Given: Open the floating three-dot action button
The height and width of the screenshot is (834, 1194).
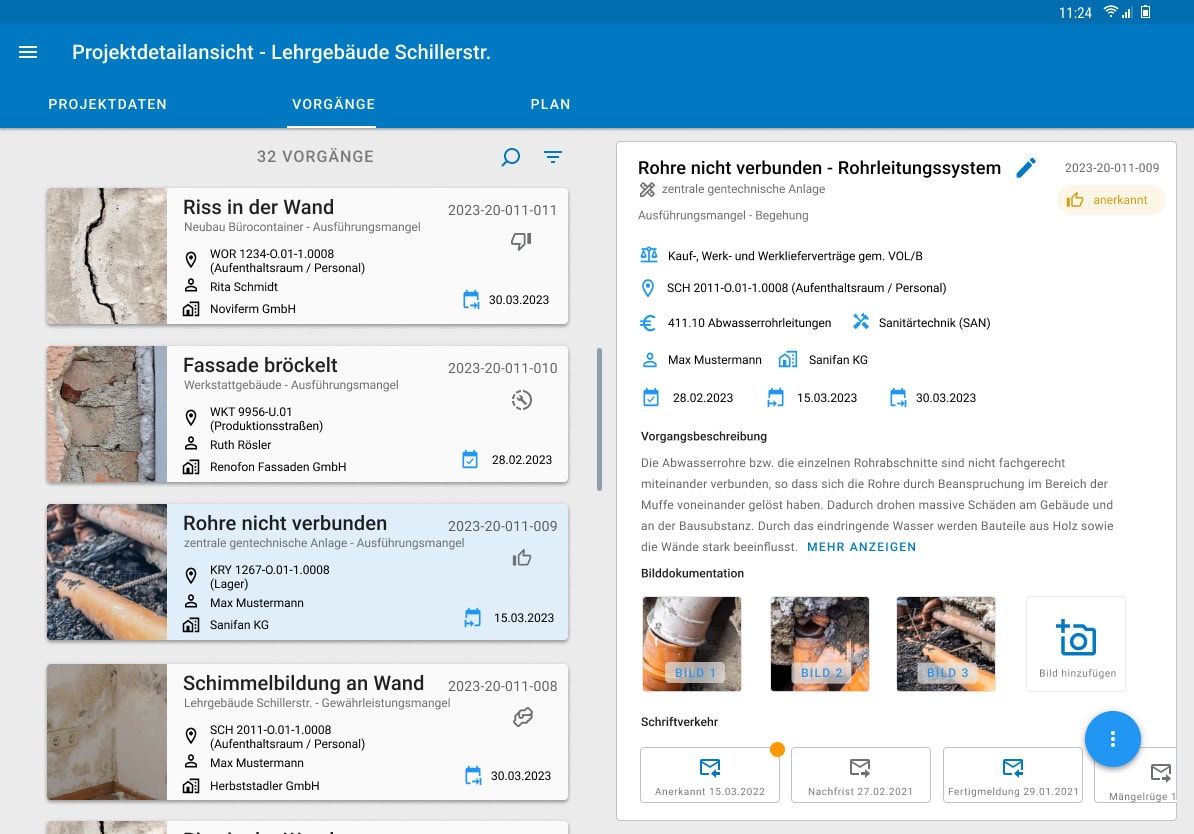Looking at the screenshot, I should 1113,739.
